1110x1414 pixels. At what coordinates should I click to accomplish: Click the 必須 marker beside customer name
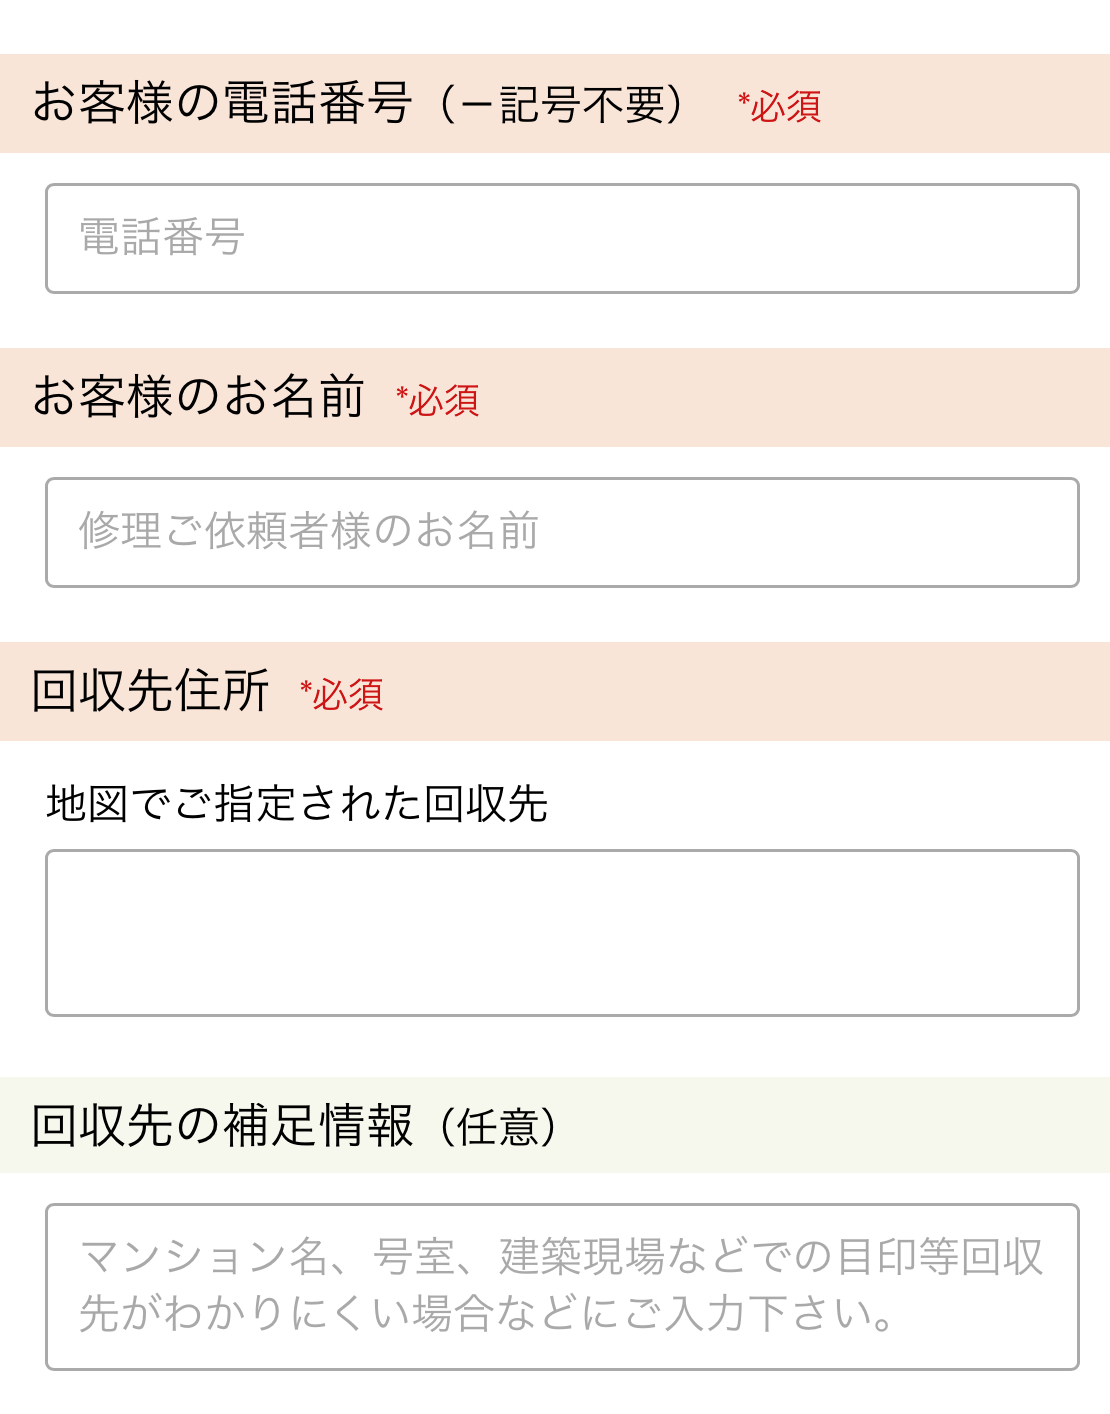pyautogui.click(x=438, y=401)
